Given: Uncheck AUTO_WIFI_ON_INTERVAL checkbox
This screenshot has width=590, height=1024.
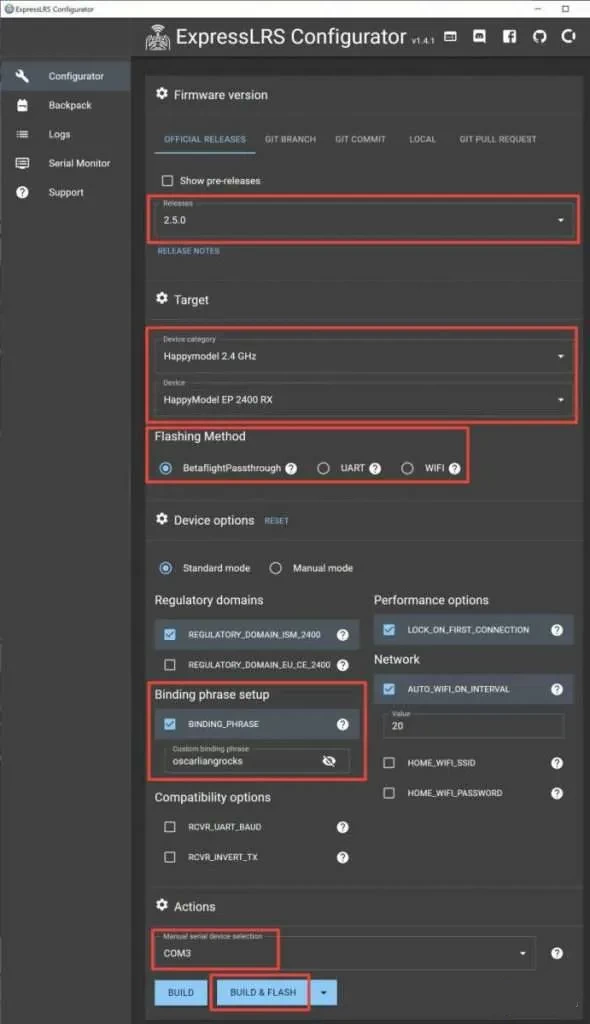Looking at the screenshot, I should (389, 690).
